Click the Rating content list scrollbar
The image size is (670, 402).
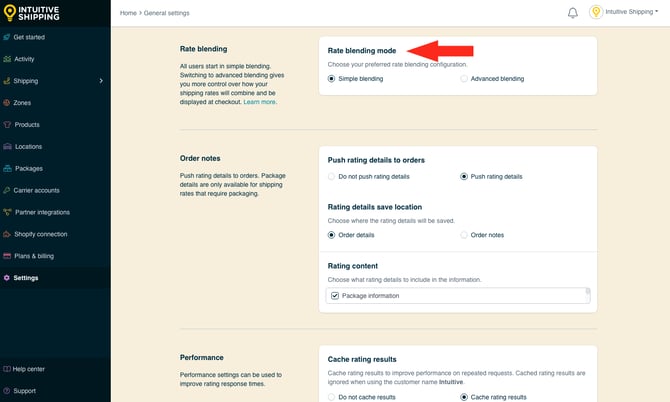pos(588,295)
